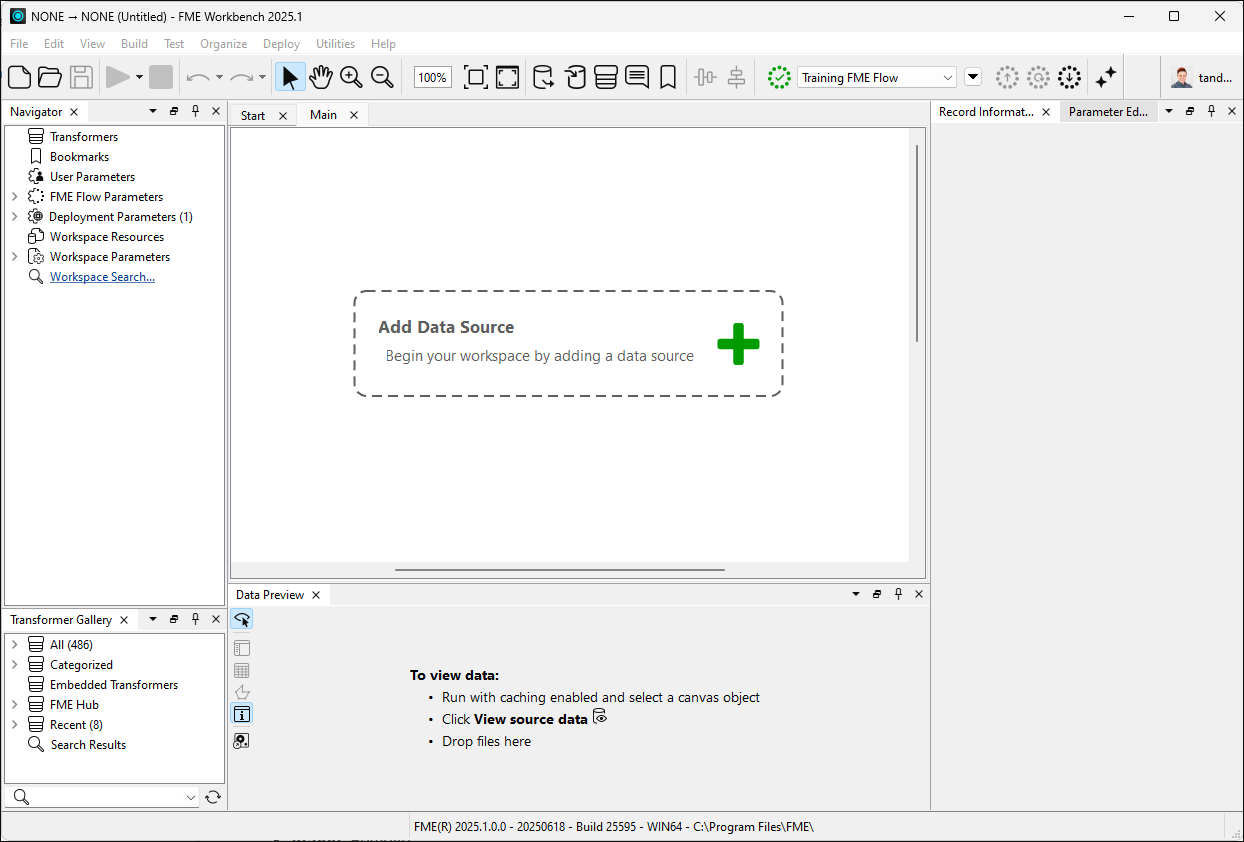1244x842 pixels.
Task: Click the Add Annotation speech bubble icon
Action: pyautogui.click(x=636, y=77)
